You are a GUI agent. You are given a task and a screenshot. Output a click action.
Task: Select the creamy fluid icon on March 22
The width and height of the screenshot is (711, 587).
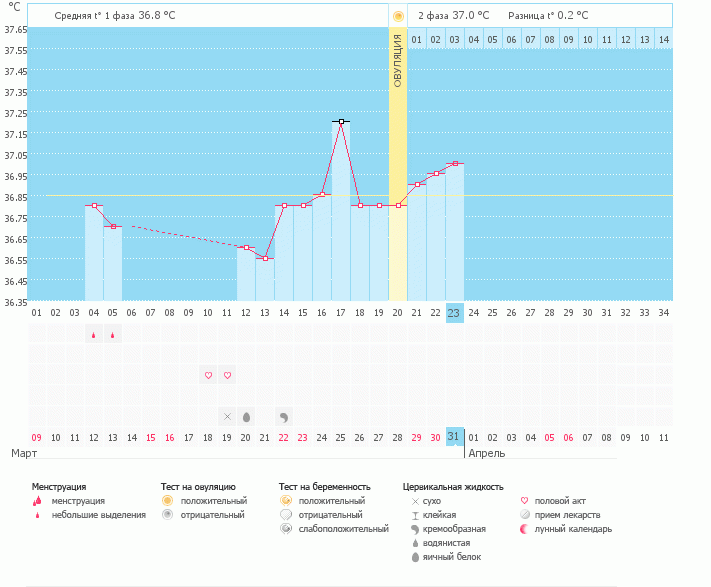(284, 416)
